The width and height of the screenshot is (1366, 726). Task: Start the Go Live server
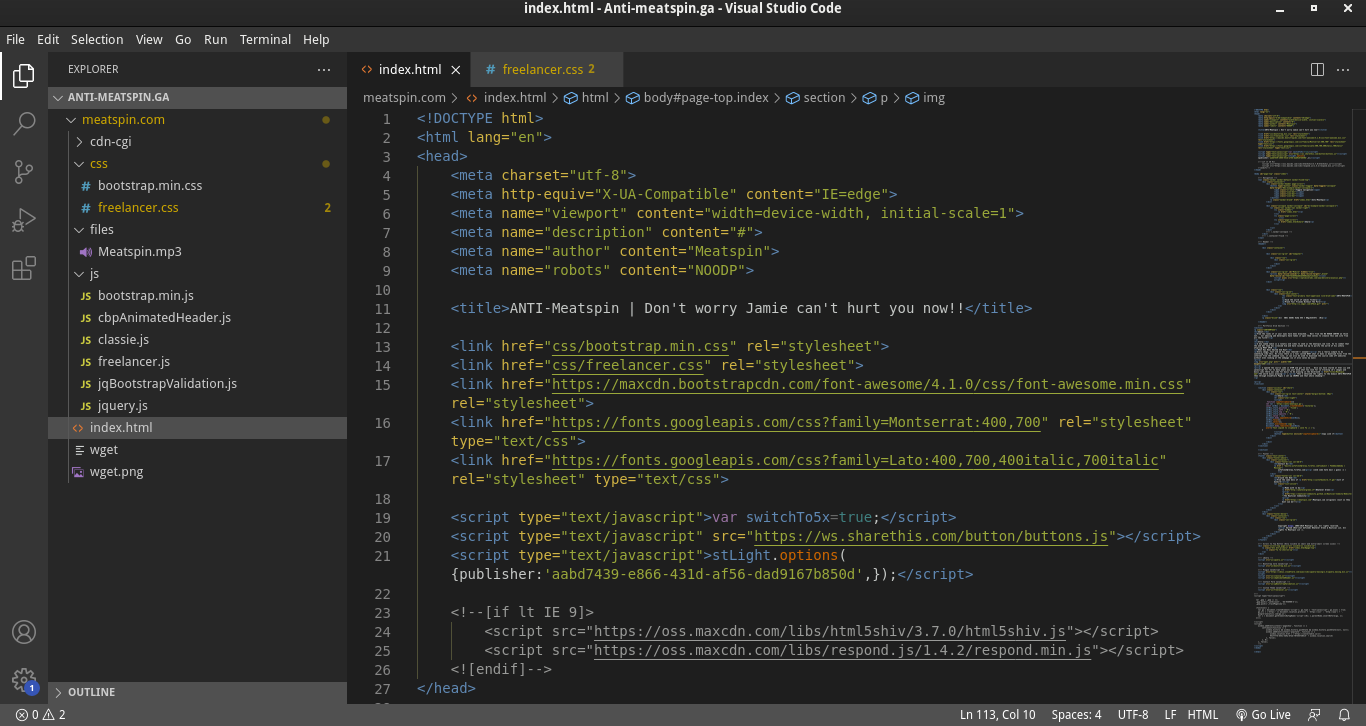click(1263, 715)
